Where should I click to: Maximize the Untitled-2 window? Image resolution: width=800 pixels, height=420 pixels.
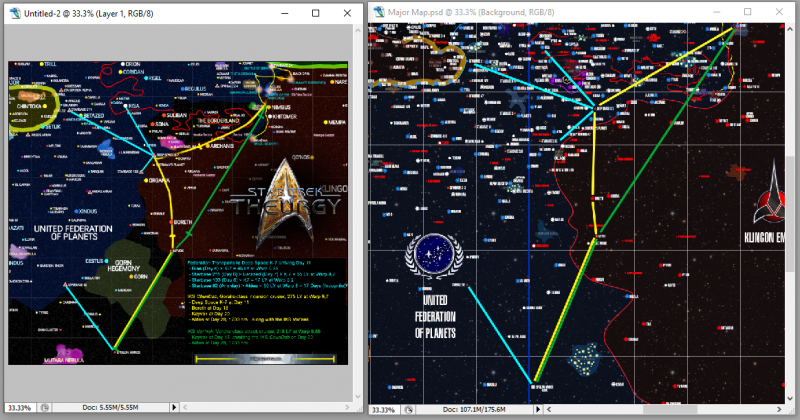pos(315,13)
